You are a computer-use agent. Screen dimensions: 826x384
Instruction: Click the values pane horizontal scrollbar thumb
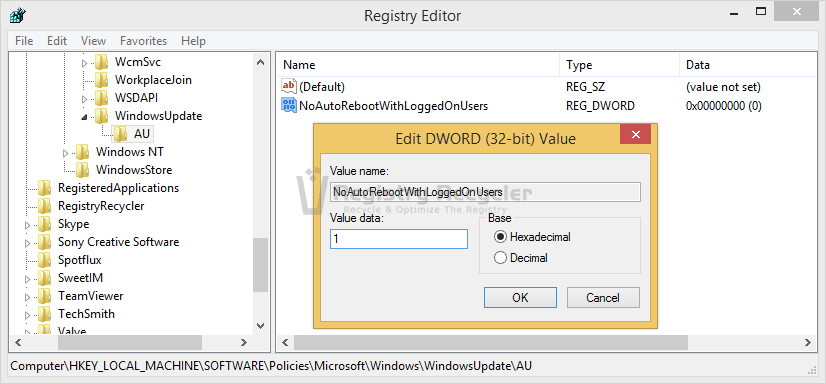click(x=490, y=342)
